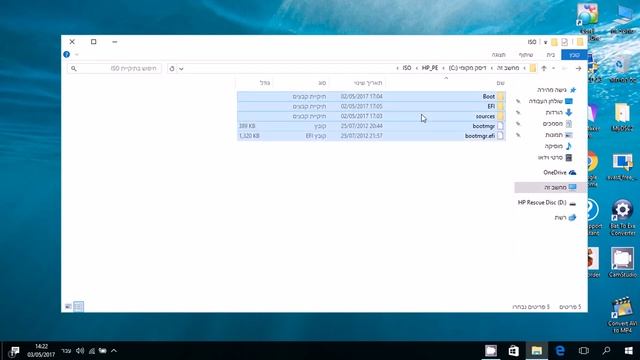Click the ISO breadcrumb in address bar
The height and width of the screenshot is (360, 640).
coord(407,68)
